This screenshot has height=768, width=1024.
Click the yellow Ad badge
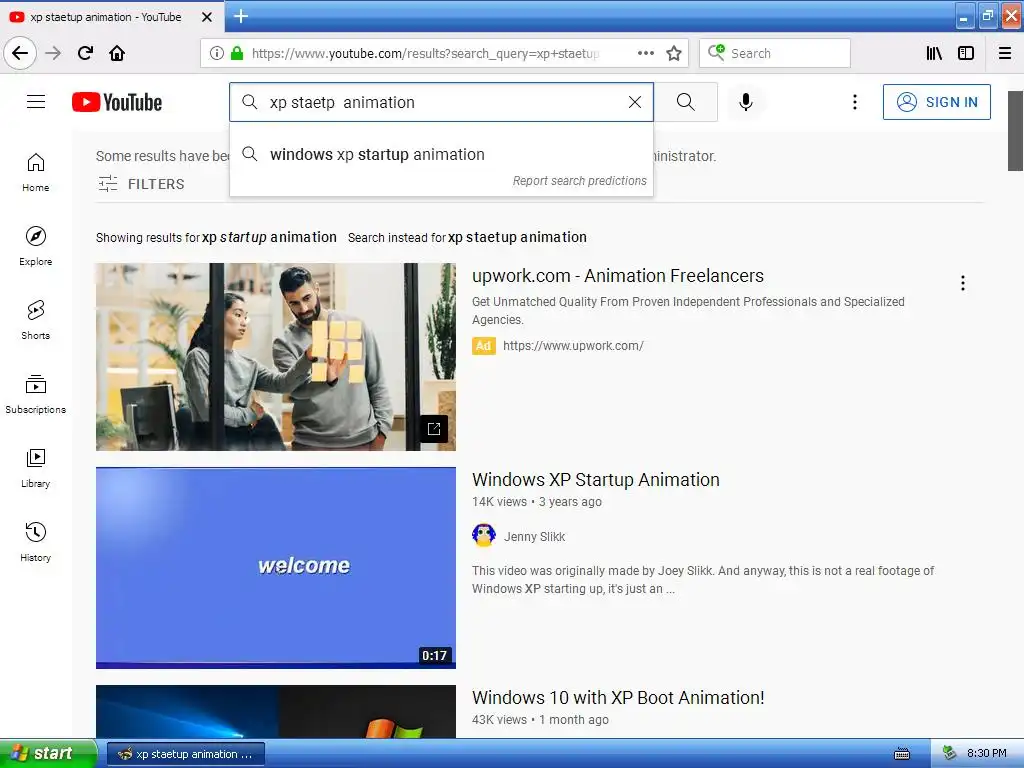pyautogui.click(x=483, y=345)
